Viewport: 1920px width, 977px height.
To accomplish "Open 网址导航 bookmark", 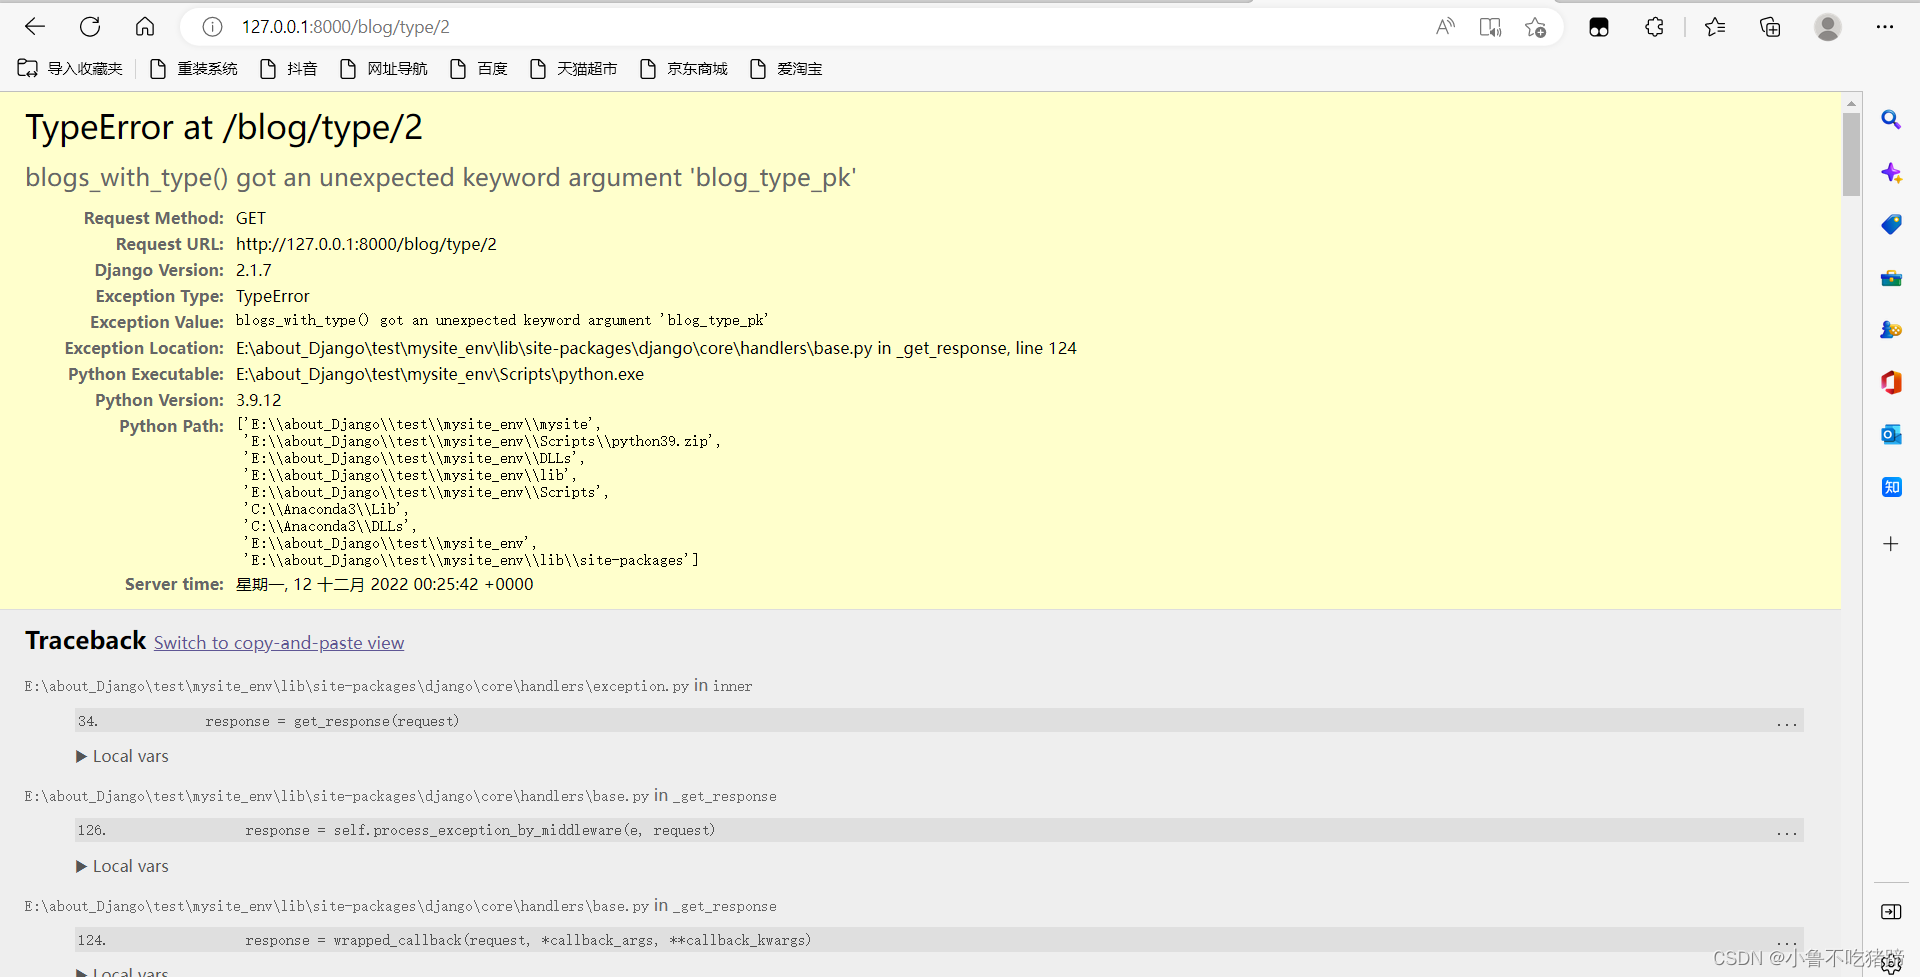I will pos(383,69).
